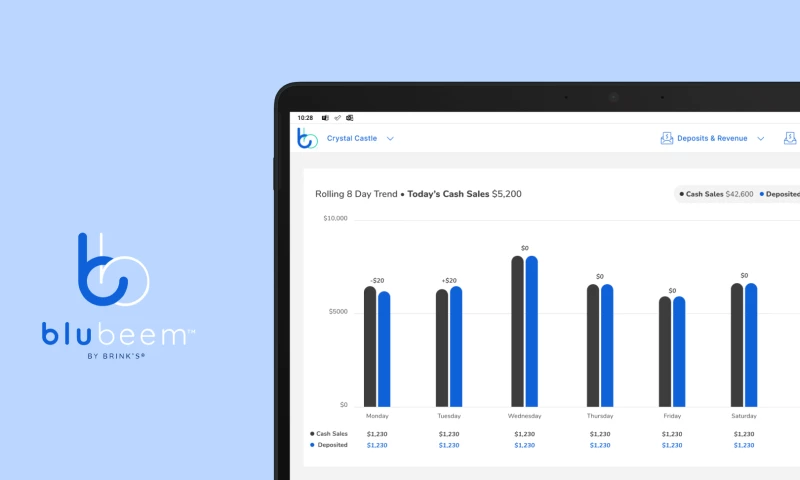Select the Deposits & Revenue menu label
The width and height of the screenshot is (800, 480).
pos(711,139)
